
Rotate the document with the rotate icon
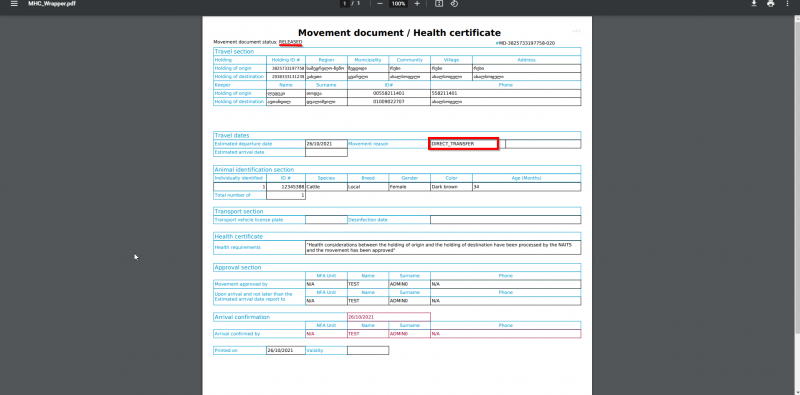pyautogui.click(x=454, y=4)
